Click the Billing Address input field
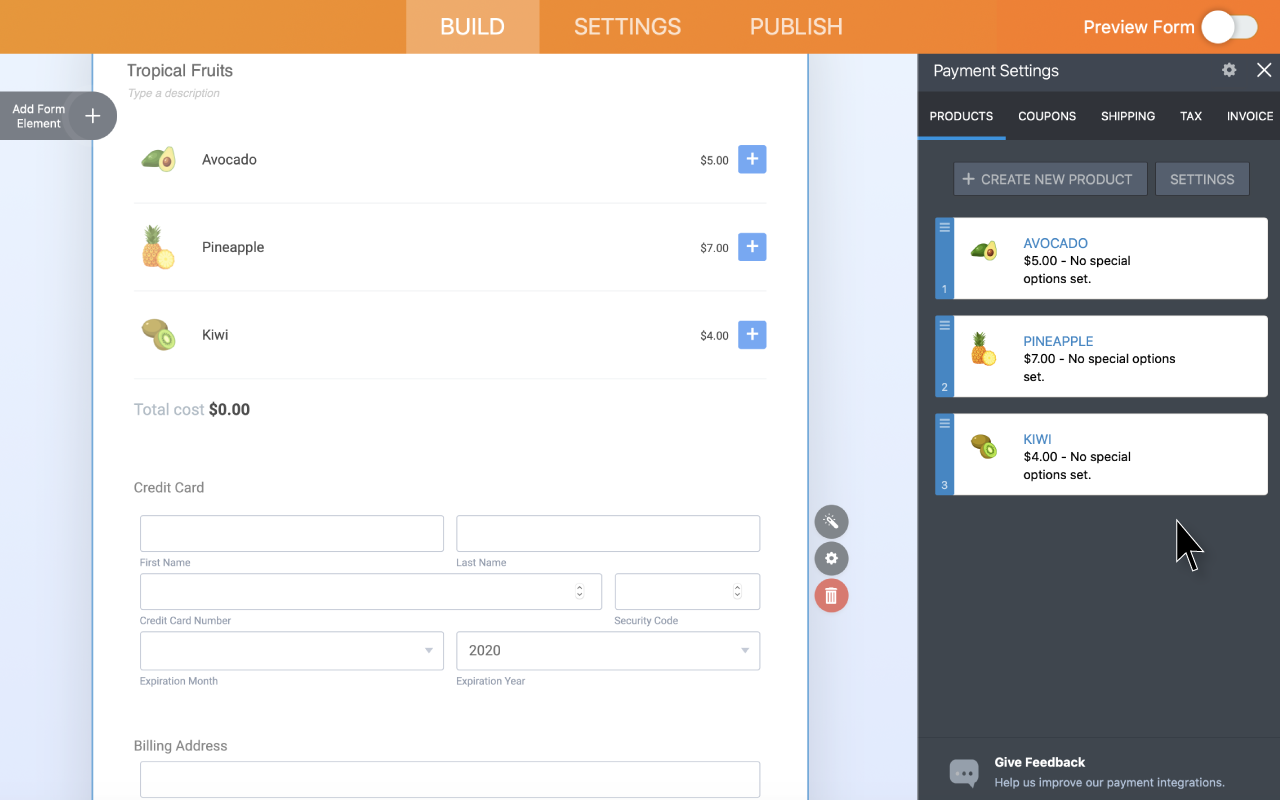 click(449, 779)
